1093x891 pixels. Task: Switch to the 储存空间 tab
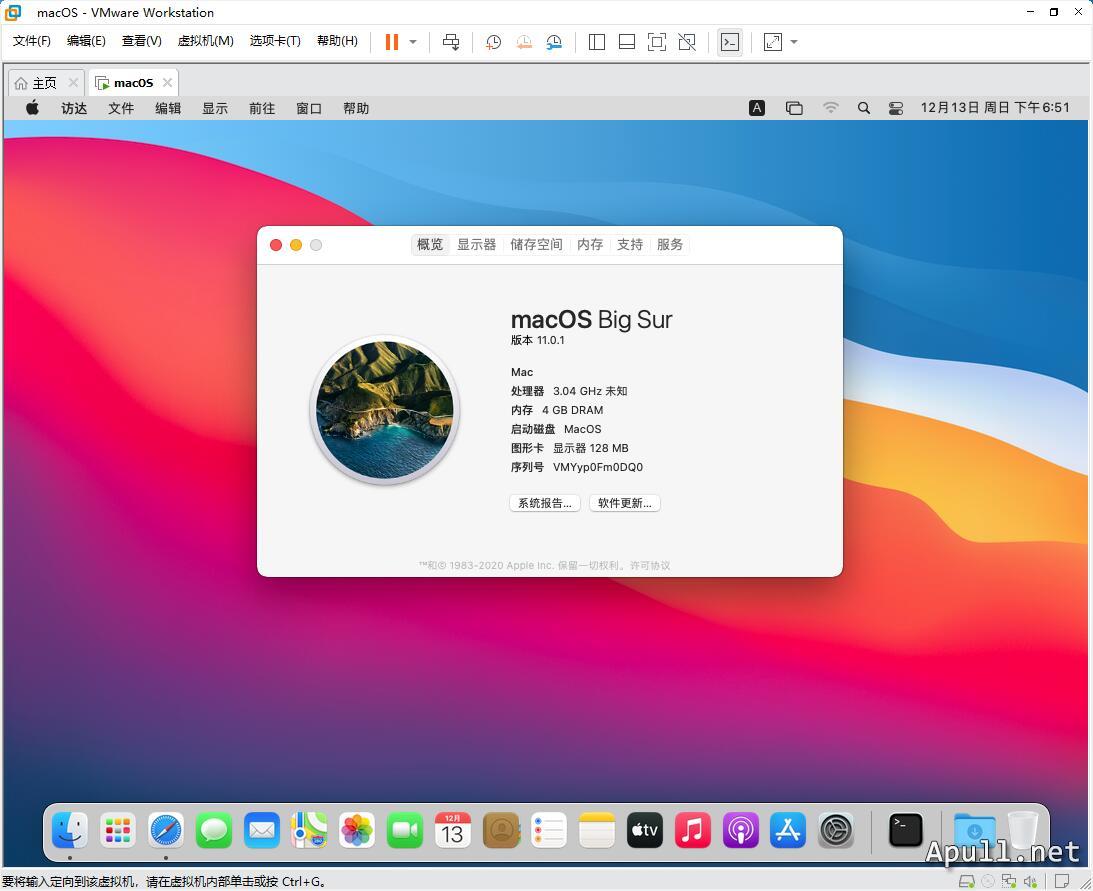pos(536,245)
